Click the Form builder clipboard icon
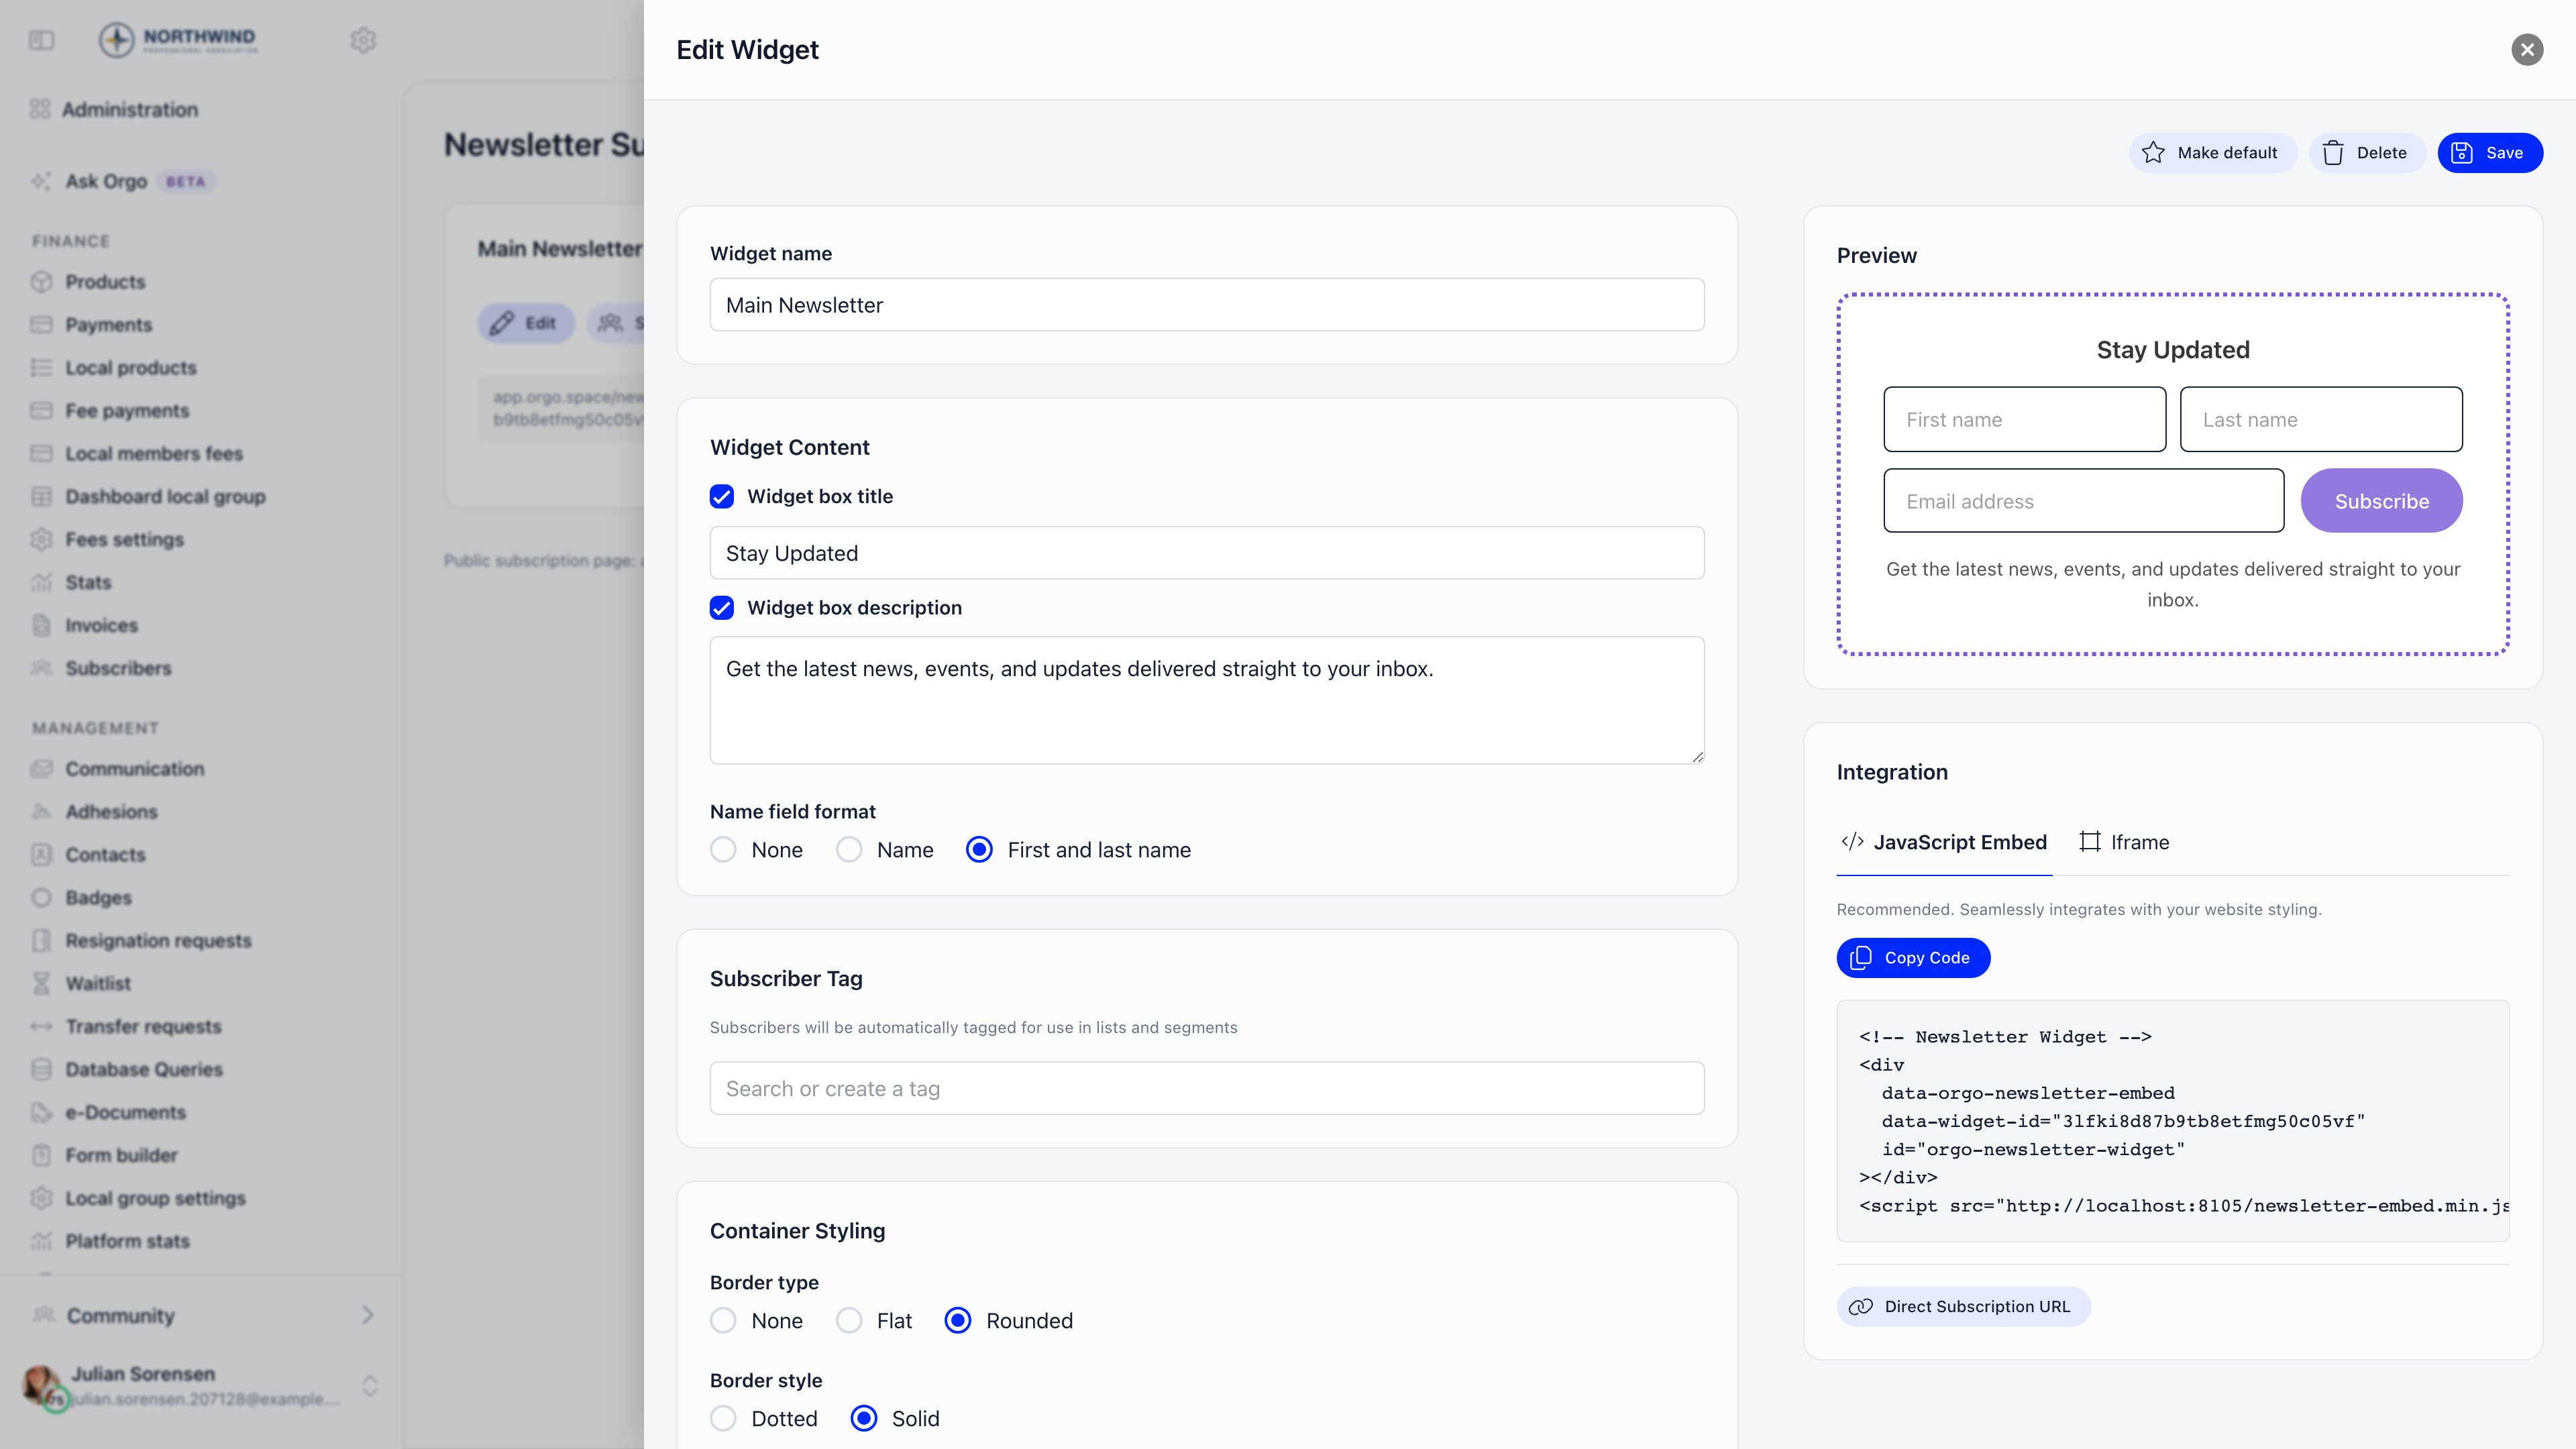The height and width of the screenshot is (1449, 2576). pyautogui.click(x=41, y=1156)
